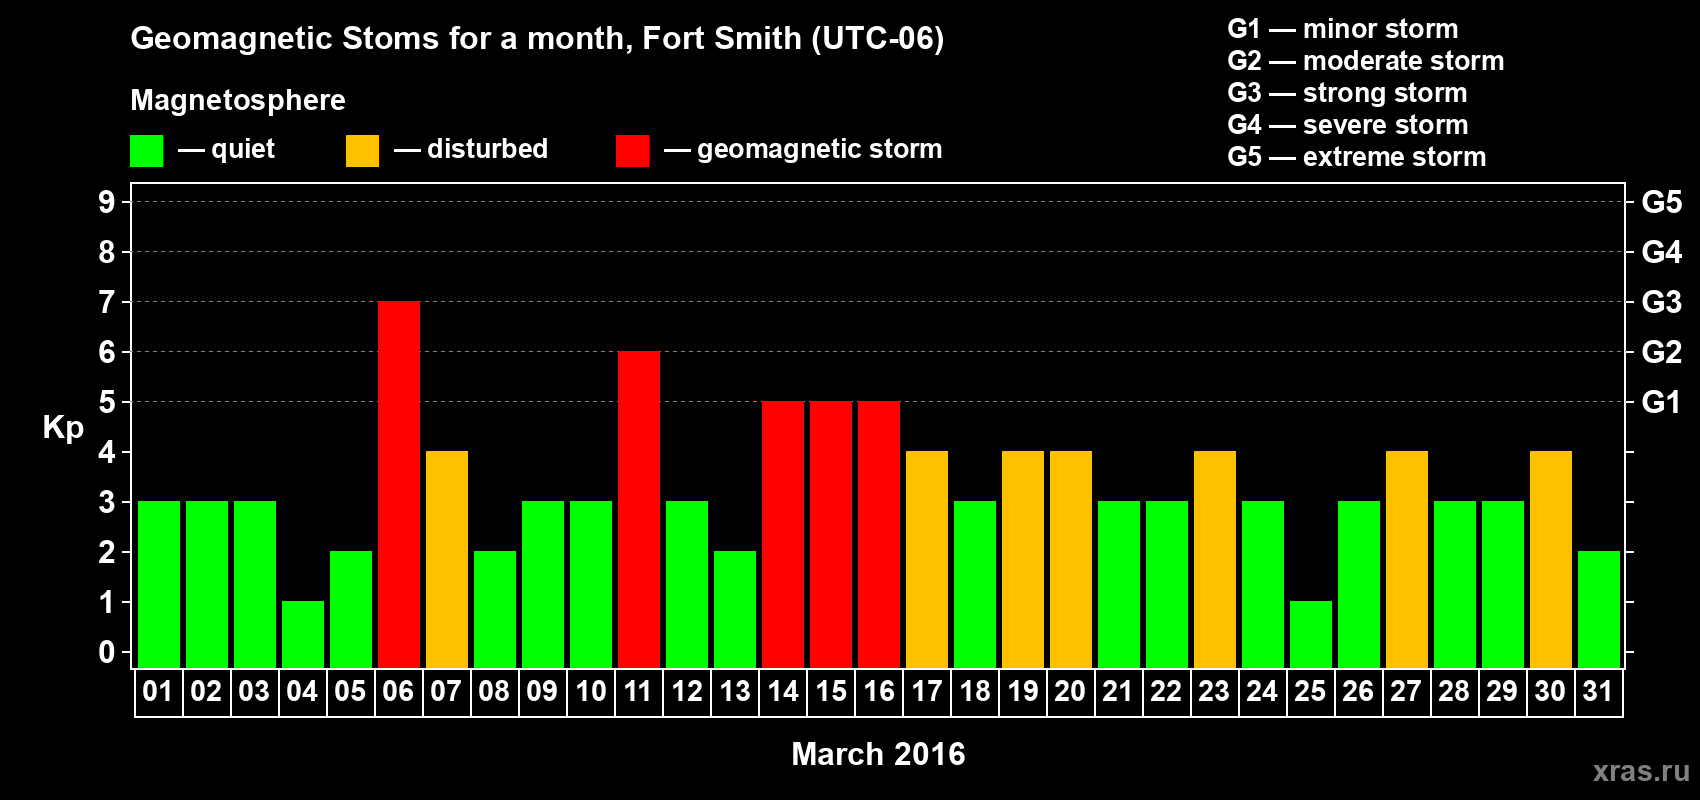Select the orange bar for day 19
Image resolution: width=1700 pixels, height=800 pixels.
1023,559
